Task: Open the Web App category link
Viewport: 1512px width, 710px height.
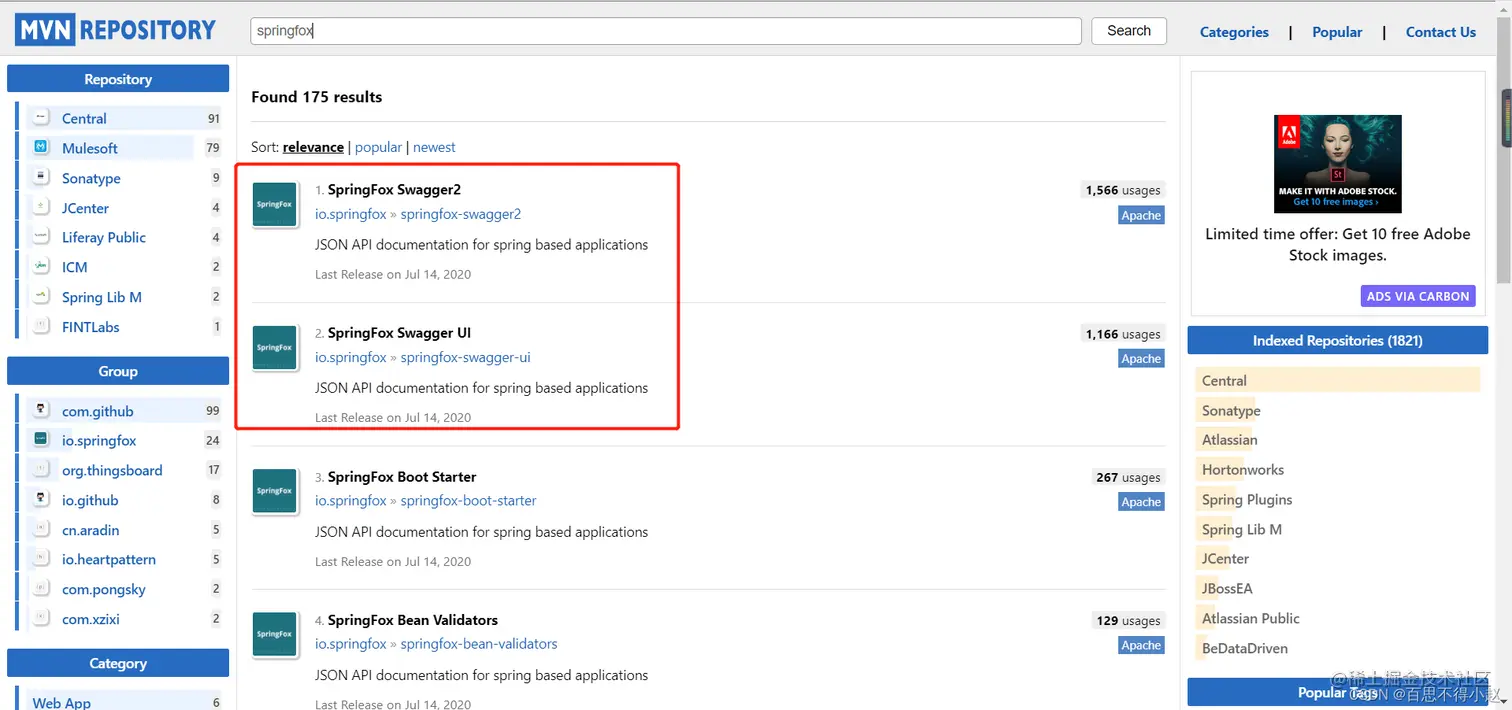Action: coord(62,703)
